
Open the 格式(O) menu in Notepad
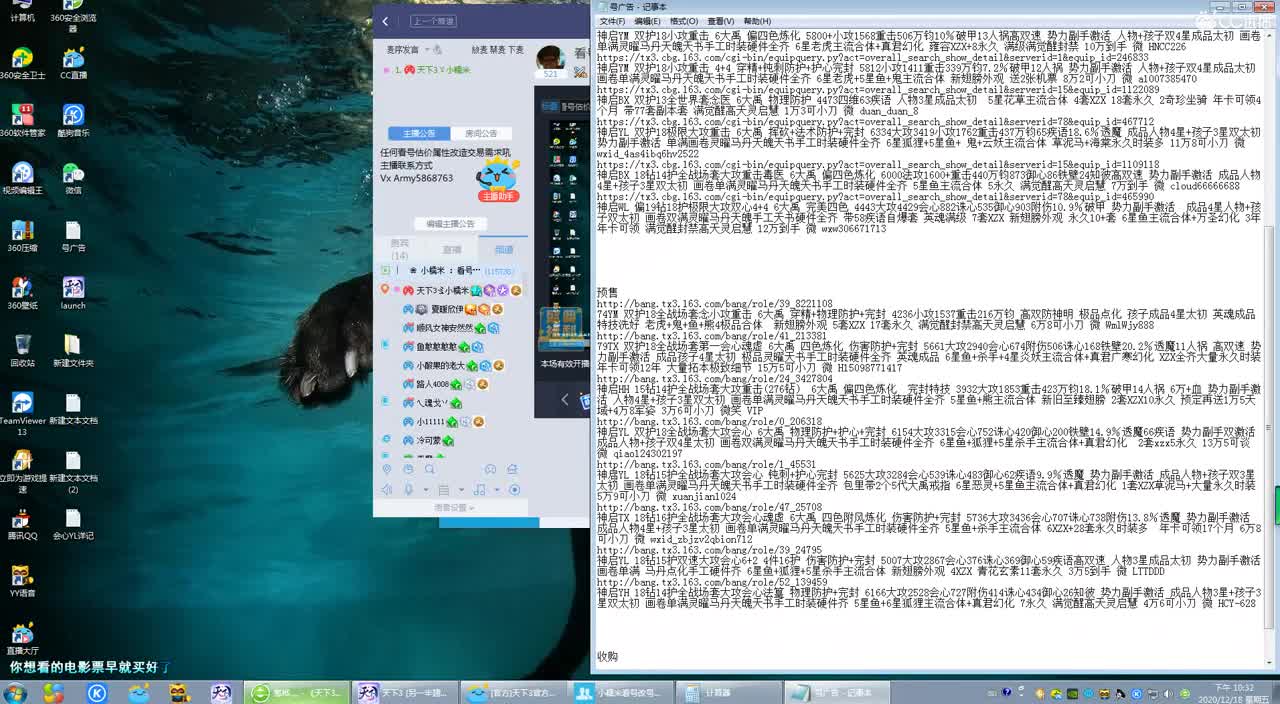684,21
